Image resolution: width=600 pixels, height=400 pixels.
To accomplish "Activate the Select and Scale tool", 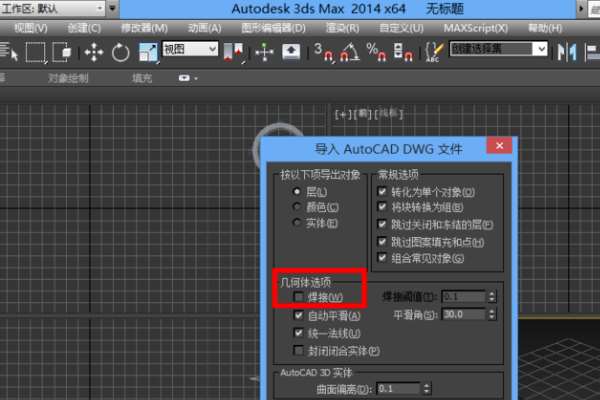I will (148, 52).
